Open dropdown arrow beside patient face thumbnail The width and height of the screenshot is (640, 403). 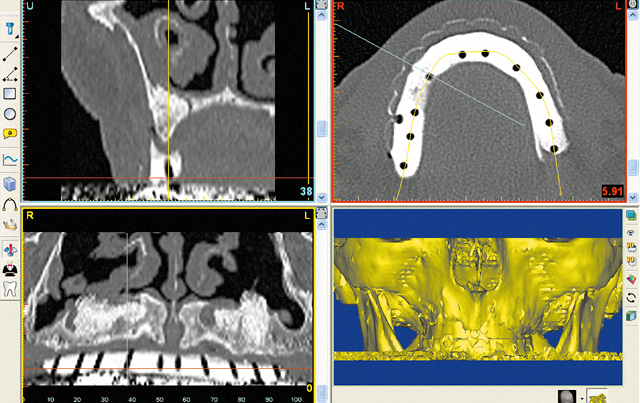tap(582, 396)
